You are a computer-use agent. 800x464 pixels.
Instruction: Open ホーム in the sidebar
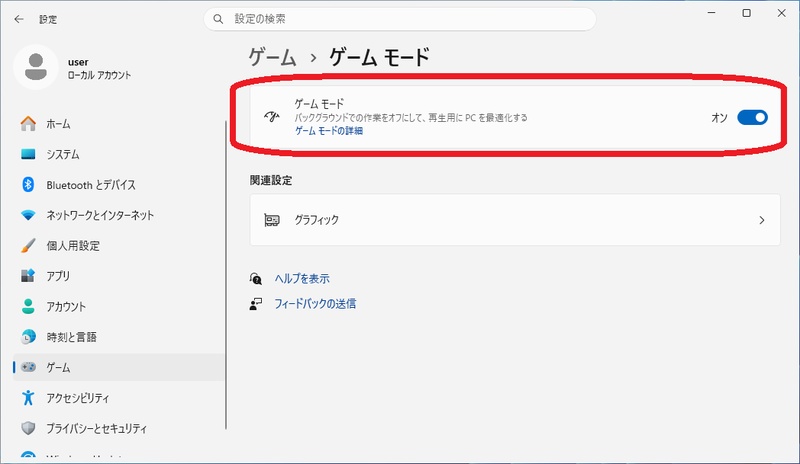point(119,124)
